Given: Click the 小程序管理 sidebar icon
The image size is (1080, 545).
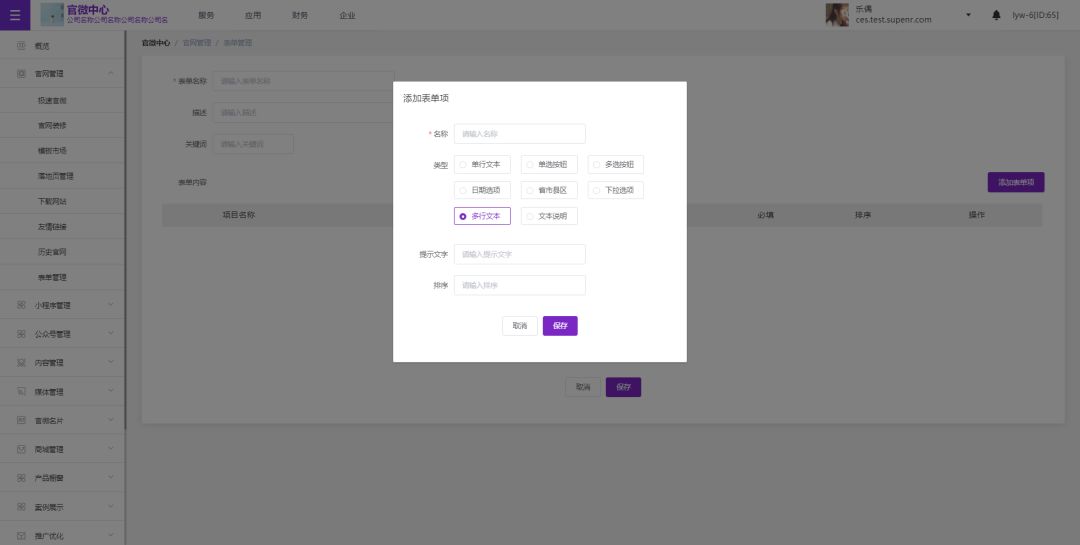Looking at the screenshot, I should (21, 306).
